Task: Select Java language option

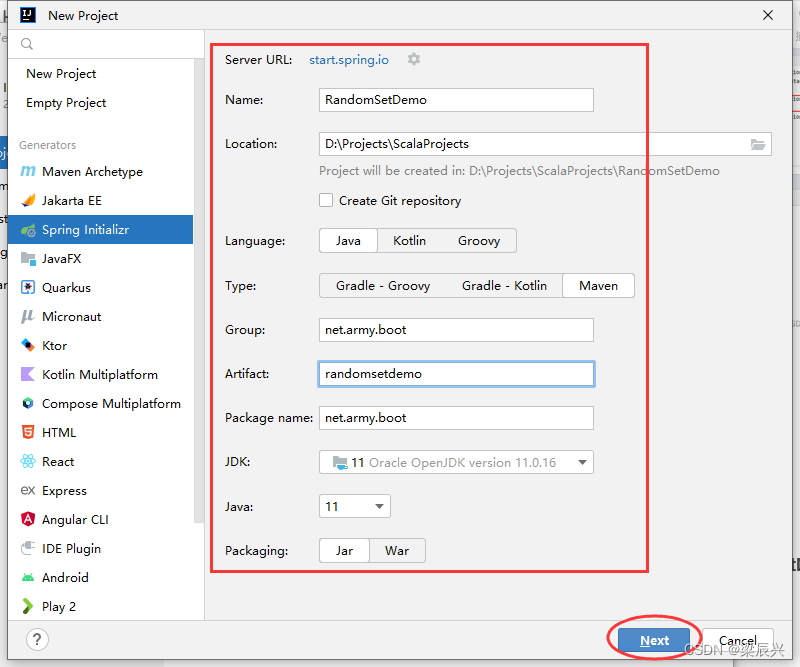Action: coord(348,240)
